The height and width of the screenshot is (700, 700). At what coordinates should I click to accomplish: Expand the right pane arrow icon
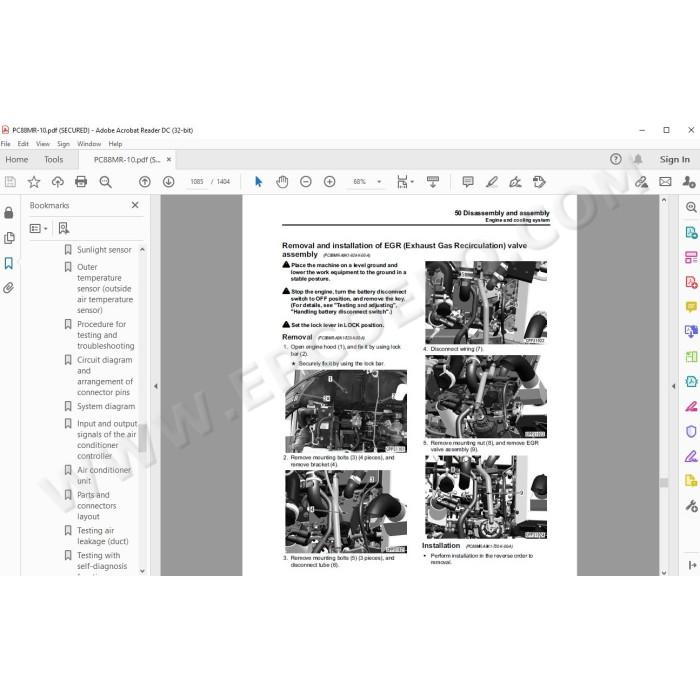(692, 565)
